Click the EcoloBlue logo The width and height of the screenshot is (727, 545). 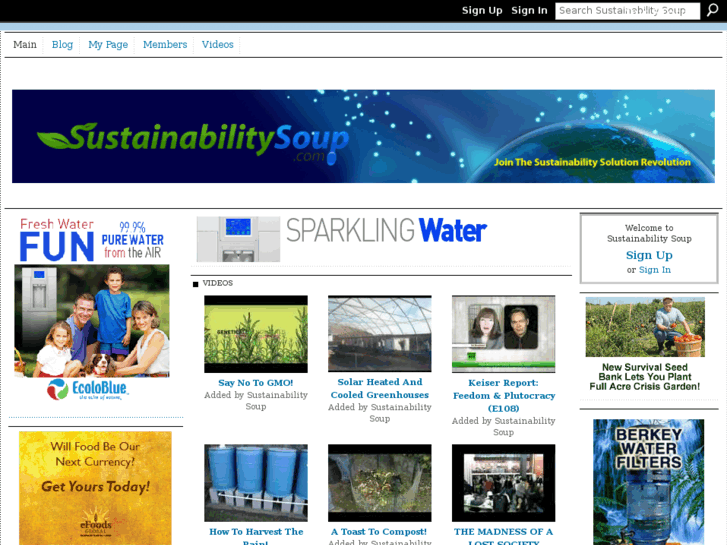[x=88, y=389]
